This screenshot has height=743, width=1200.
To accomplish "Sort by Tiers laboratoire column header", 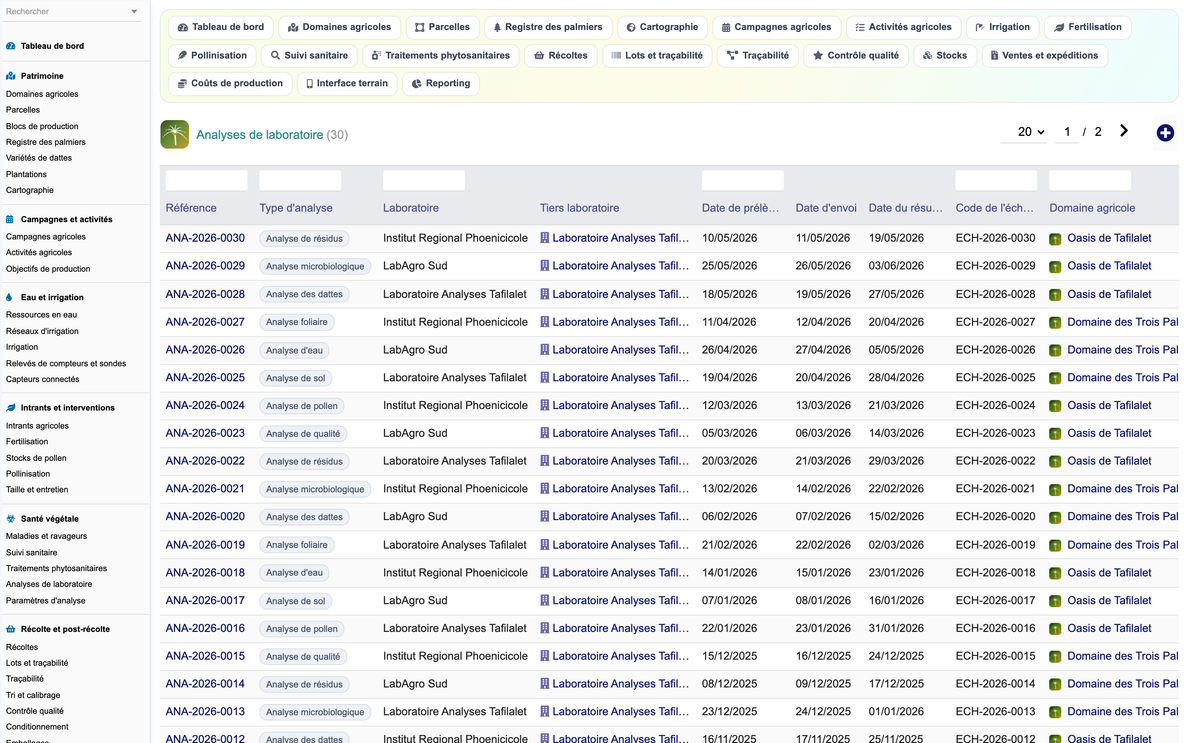I will [x=579, y=208].
